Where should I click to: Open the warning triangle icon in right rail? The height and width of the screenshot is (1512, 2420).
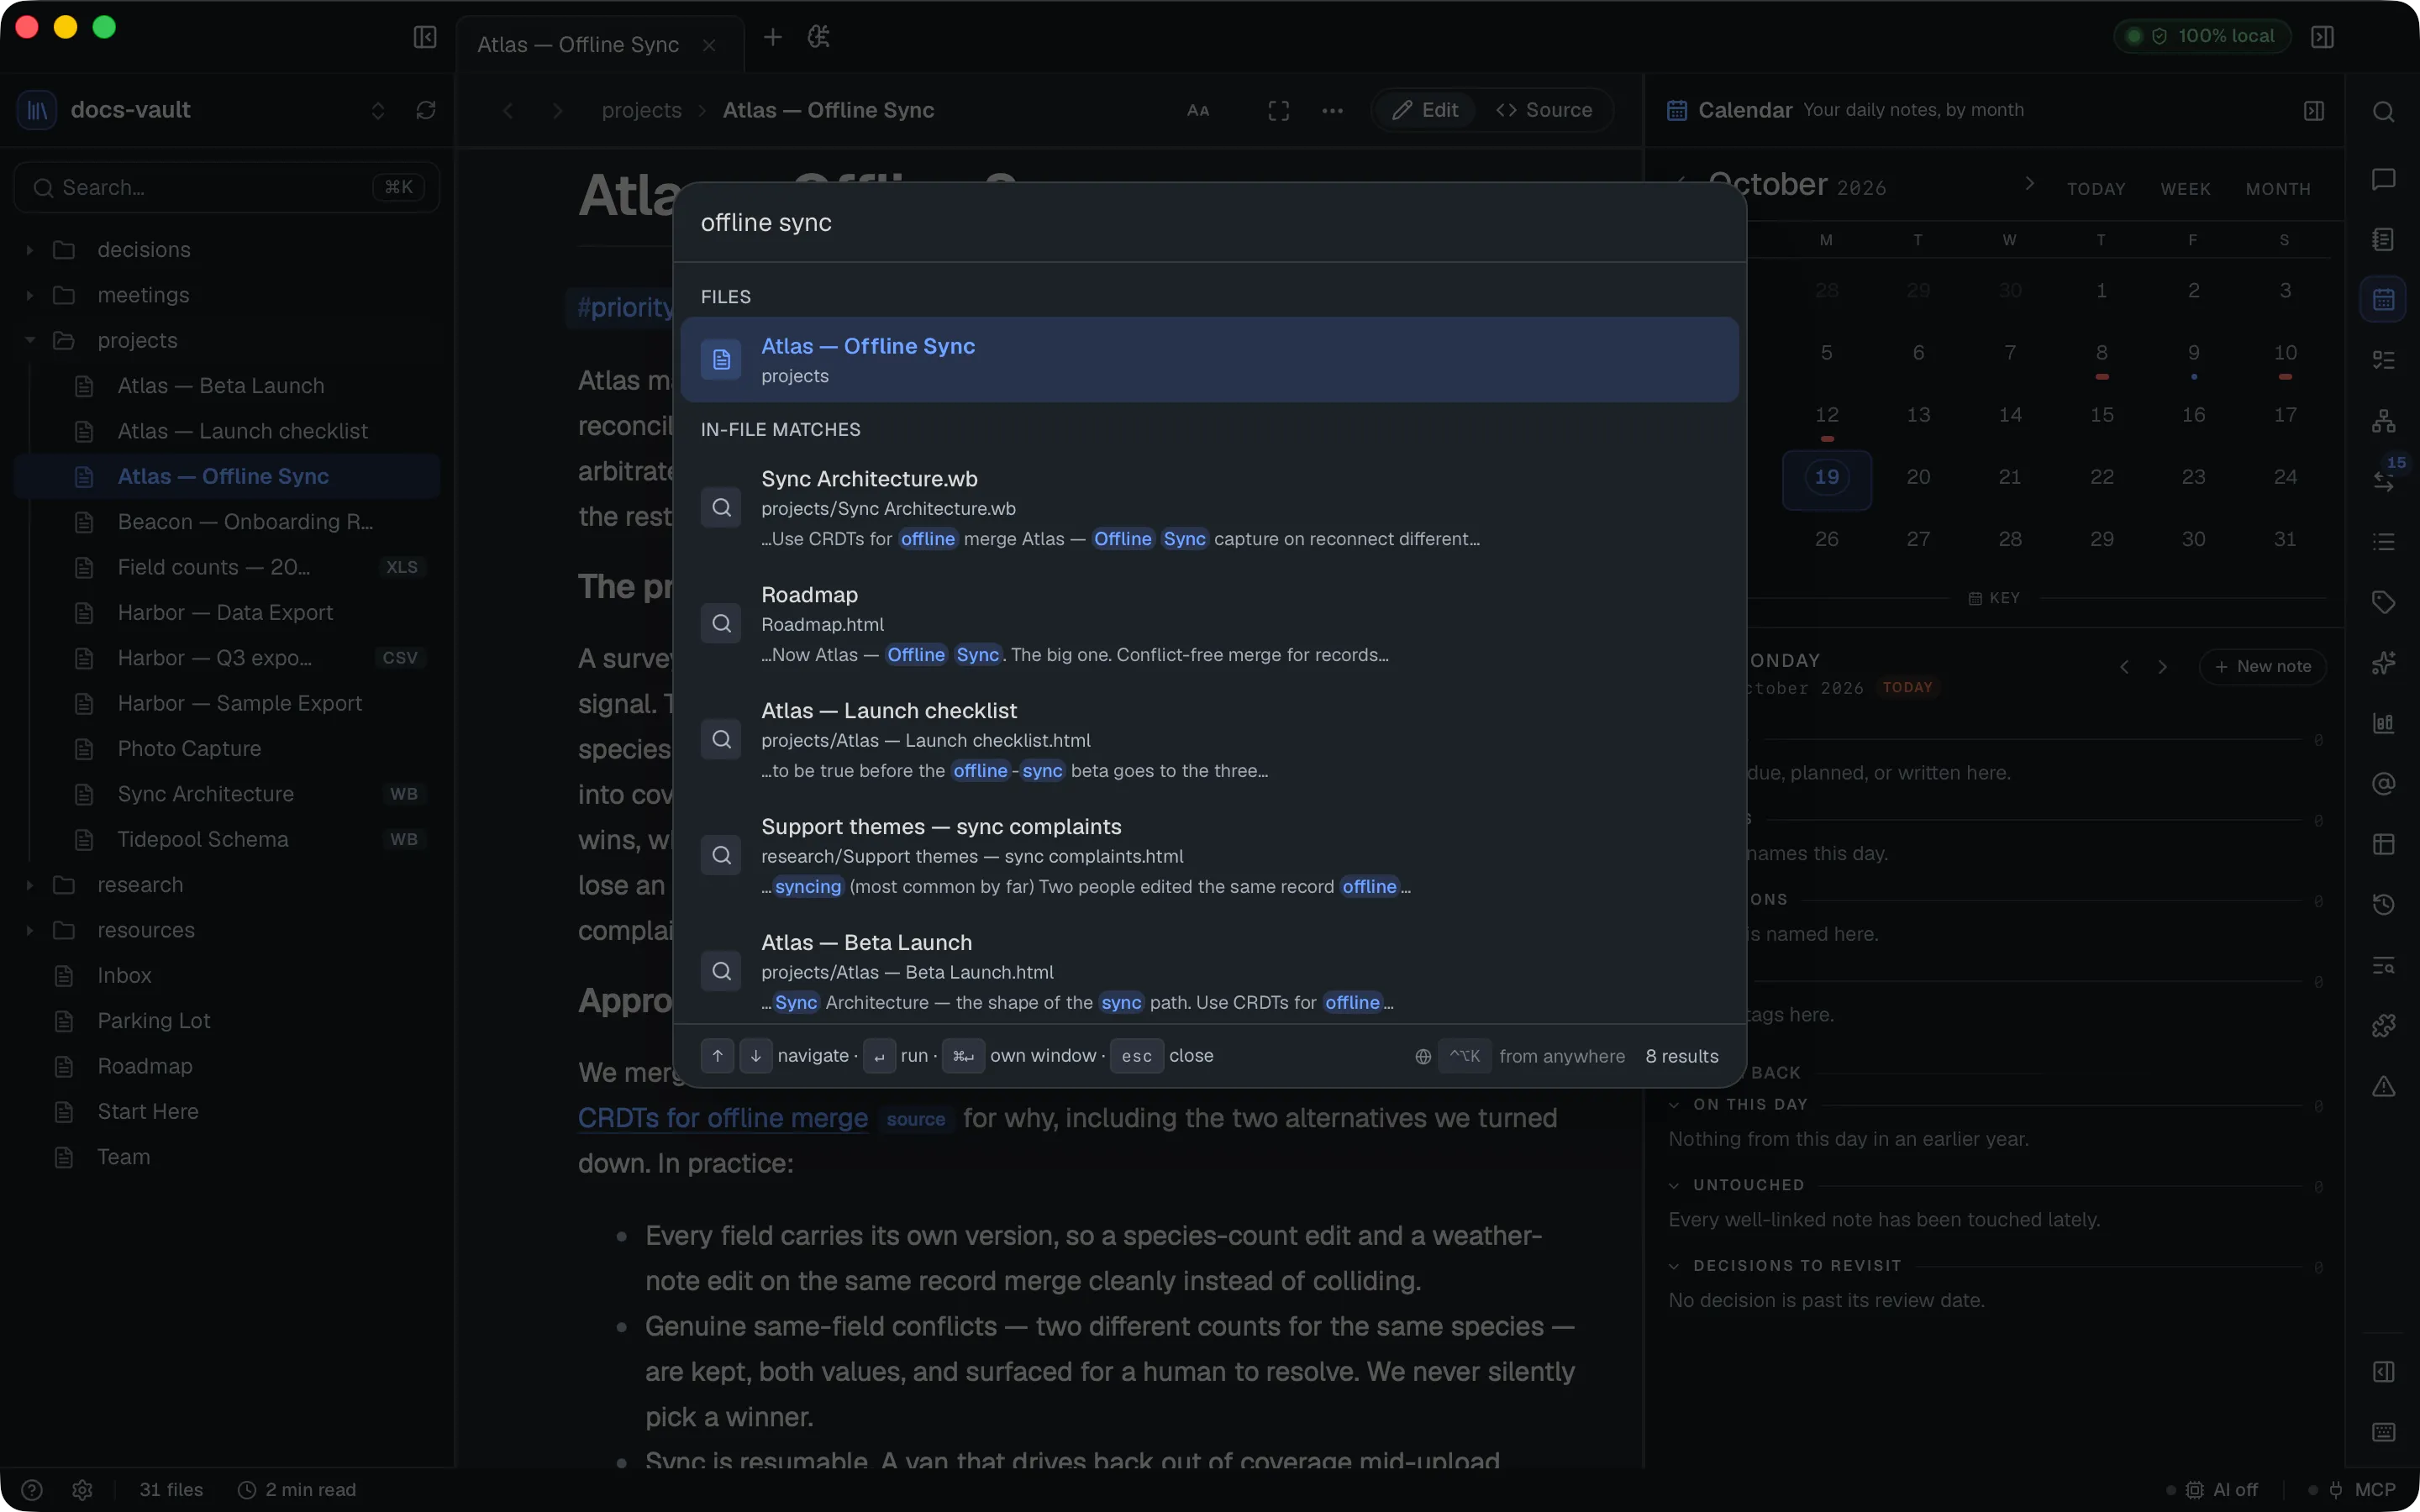point(2383,1086)
